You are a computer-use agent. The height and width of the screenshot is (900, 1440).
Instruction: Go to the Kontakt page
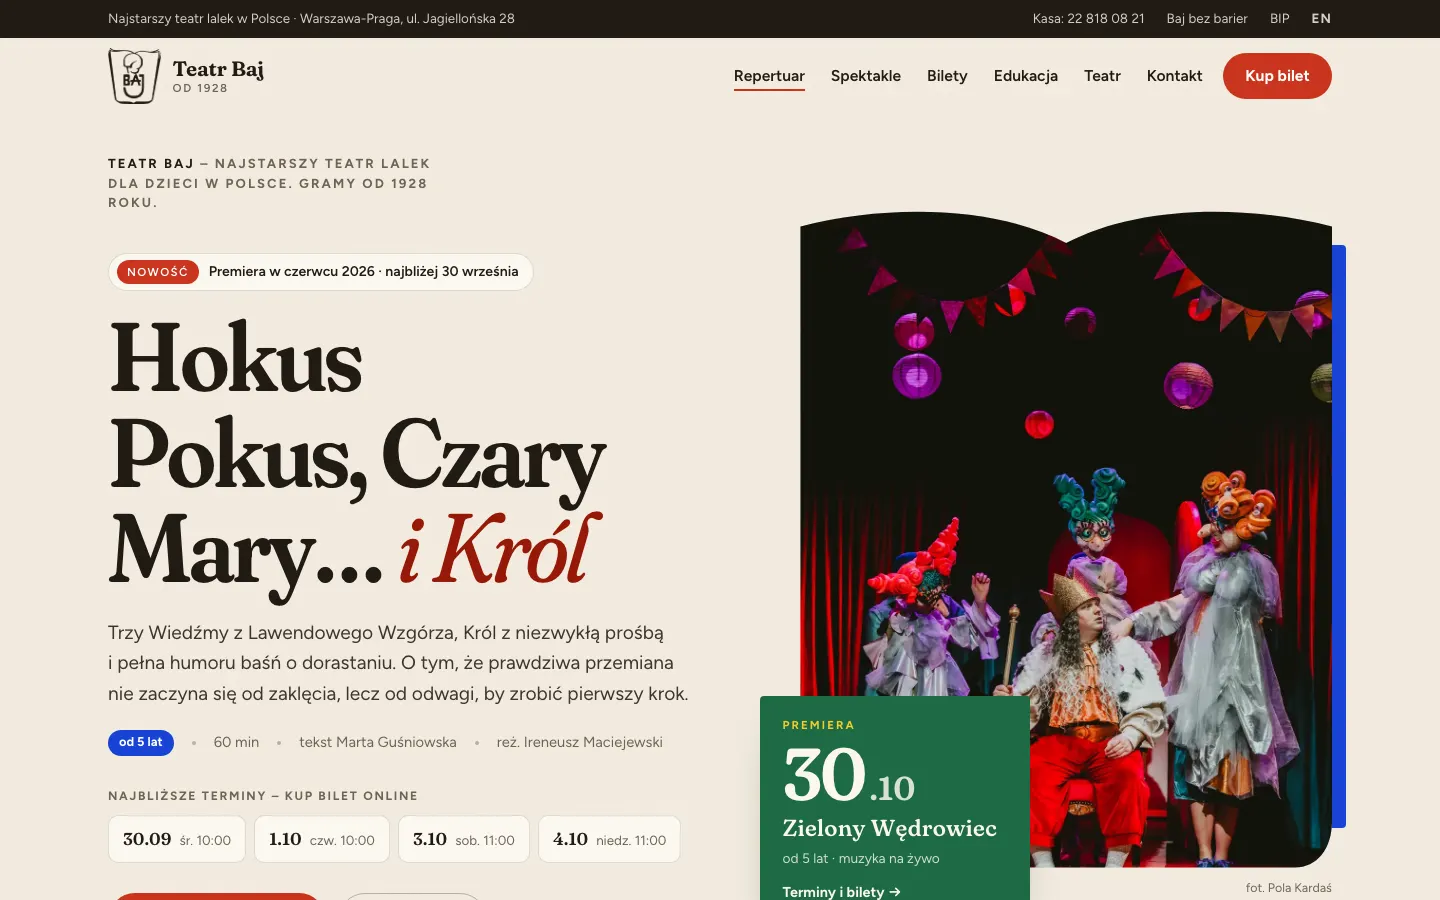[x=1174, y=76]
